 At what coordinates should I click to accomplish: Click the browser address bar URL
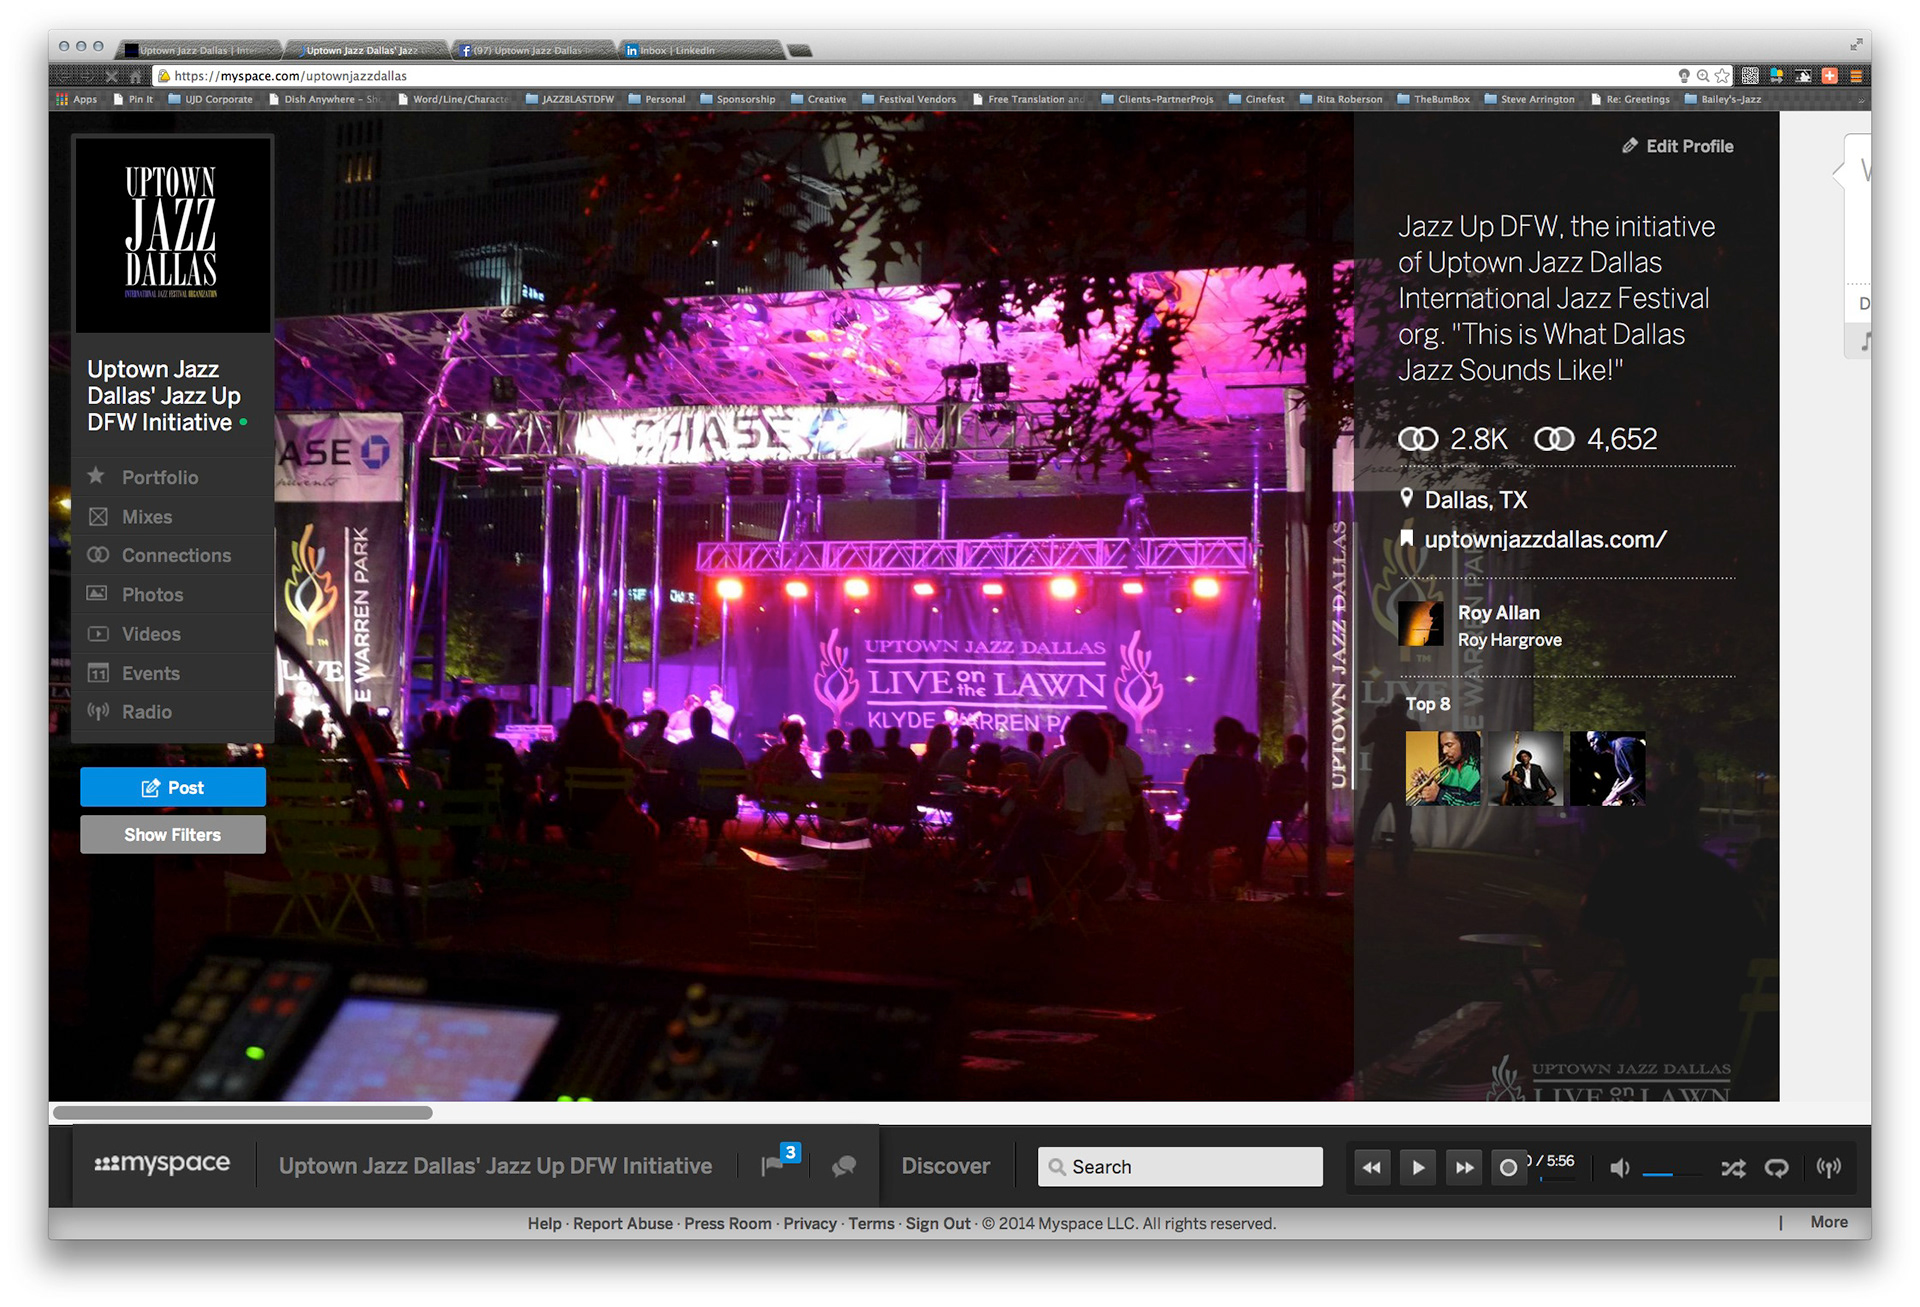click(290, 76)
